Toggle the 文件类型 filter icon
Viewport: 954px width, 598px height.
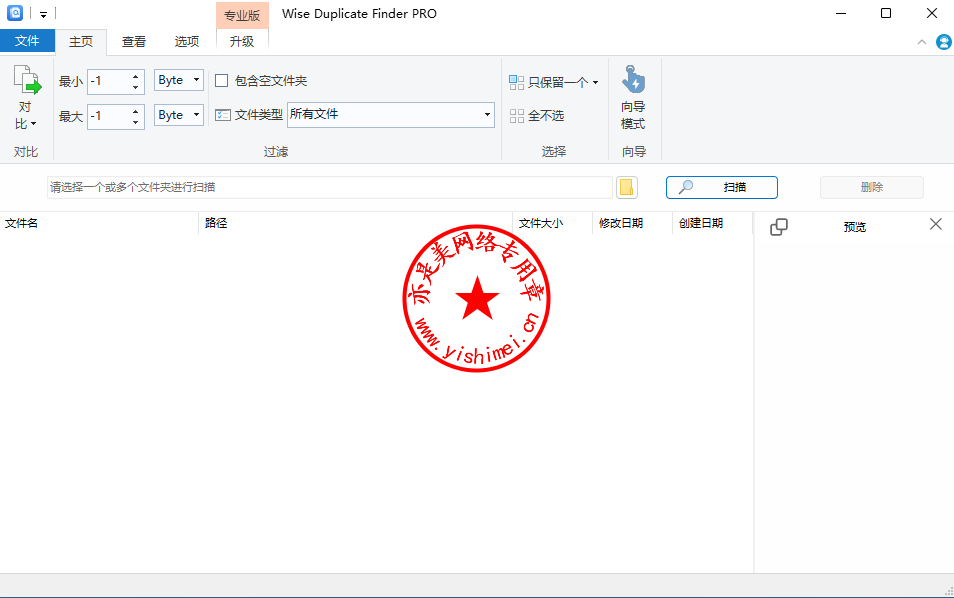pos(223,115)
